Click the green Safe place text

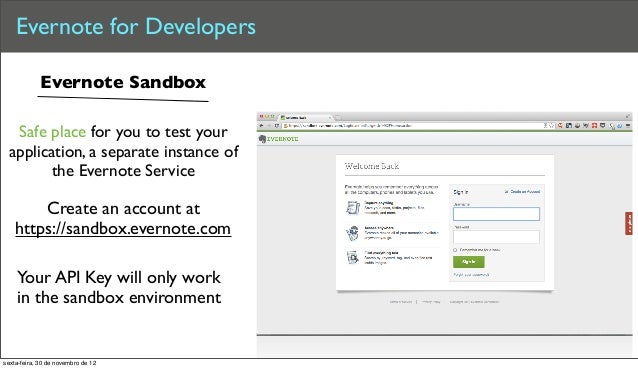[52, 132]
